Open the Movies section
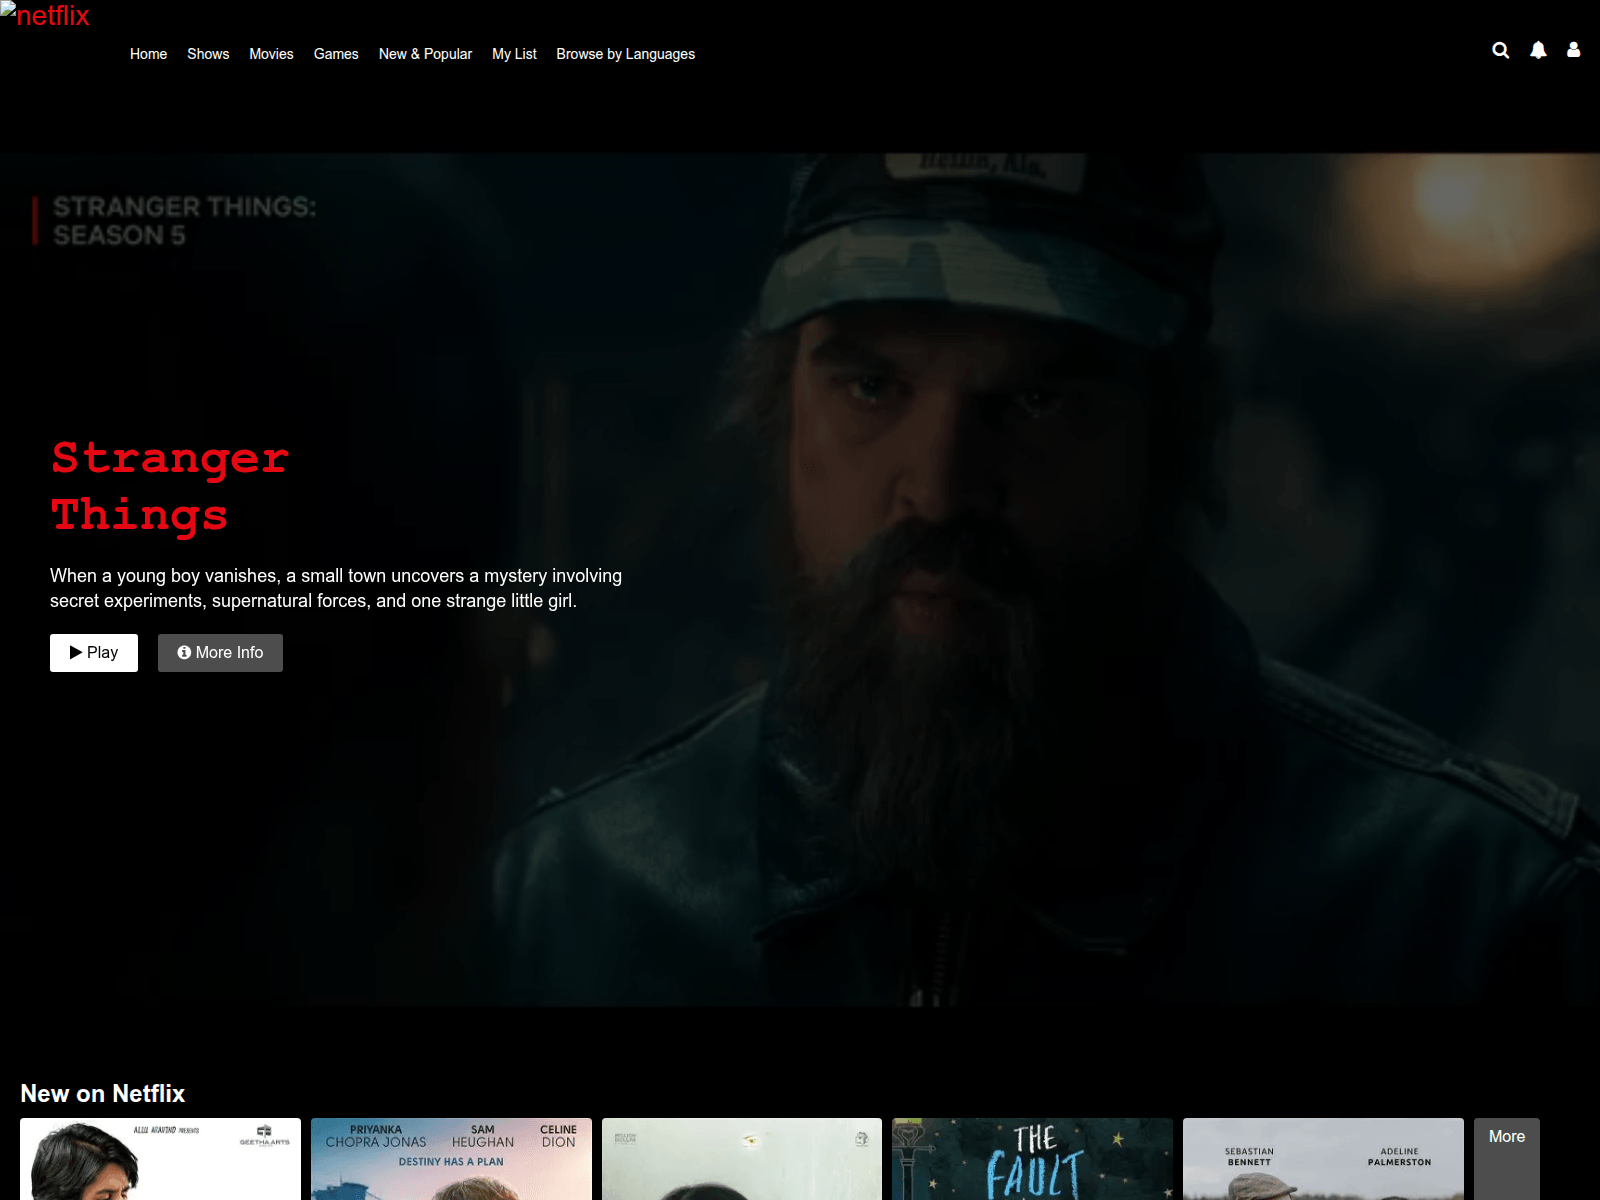1600x1200 pixels. [x=271, y=54]
